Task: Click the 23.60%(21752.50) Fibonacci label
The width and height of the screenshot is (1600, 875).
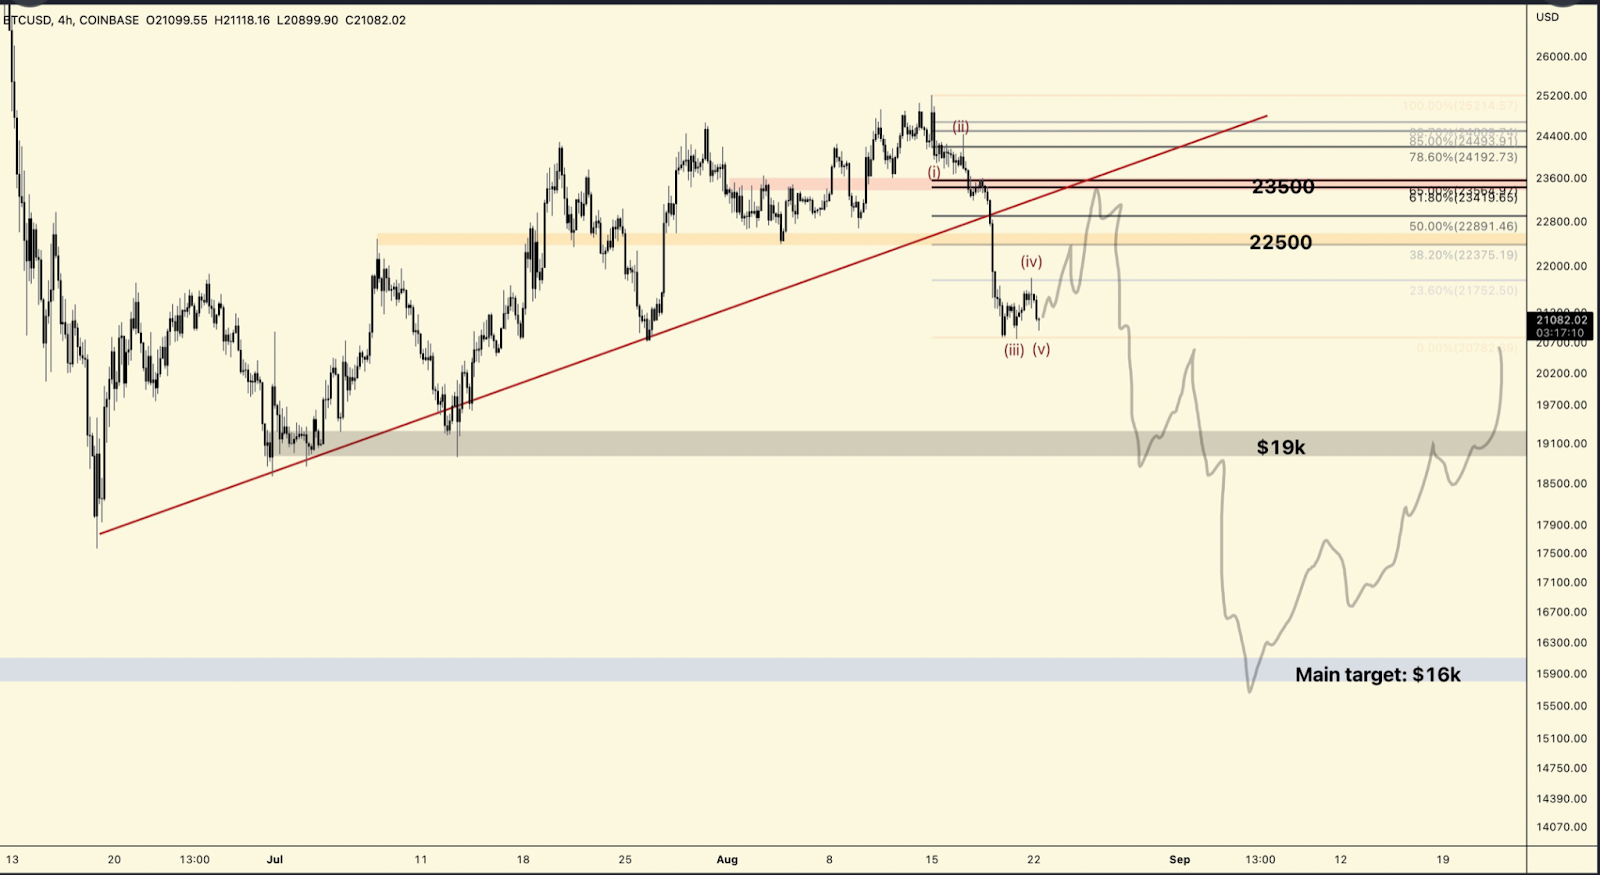Action: pos(1463,290)
